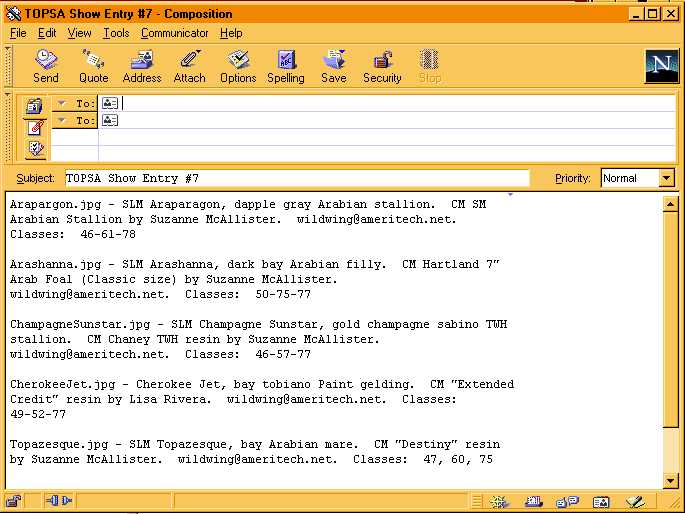Screen dimensions: 685x514
Task: Click the Netscape N logo
Action: pos(662,66)
